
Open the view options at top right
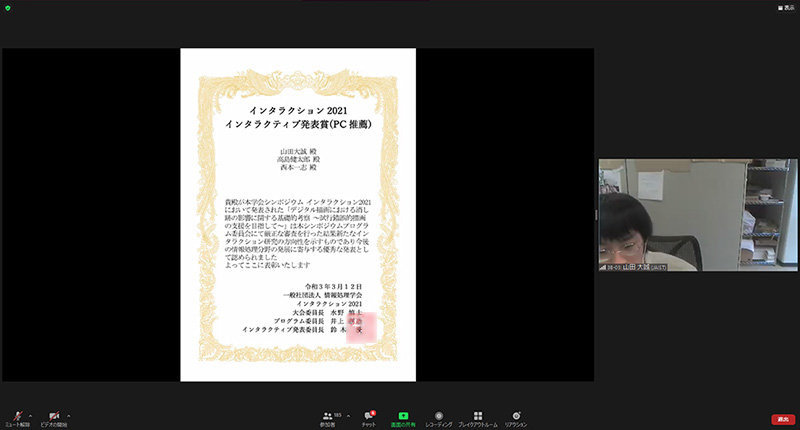point(786,8)
